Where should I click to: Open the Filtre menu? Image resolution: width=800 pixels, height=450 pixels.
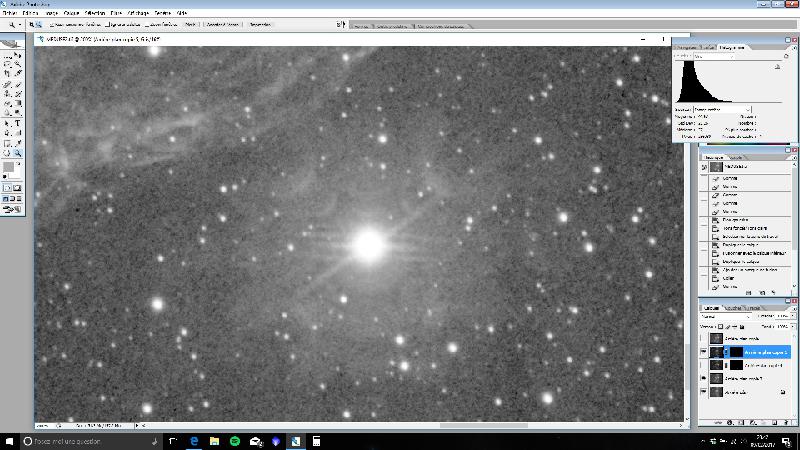116,13
